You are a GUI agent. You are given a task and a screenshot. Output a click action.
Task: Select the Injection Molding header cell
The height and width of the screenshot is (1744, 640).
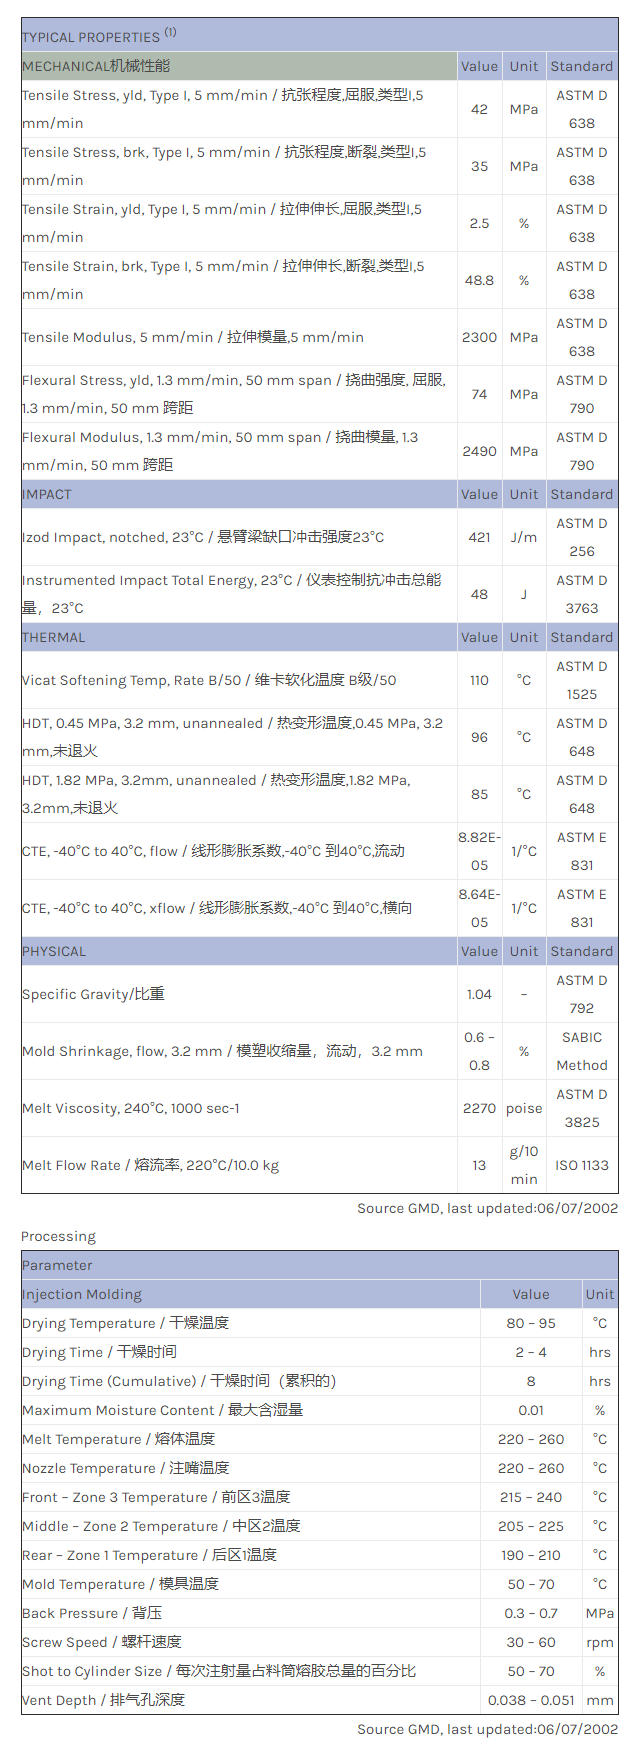tap(82, 1294)
